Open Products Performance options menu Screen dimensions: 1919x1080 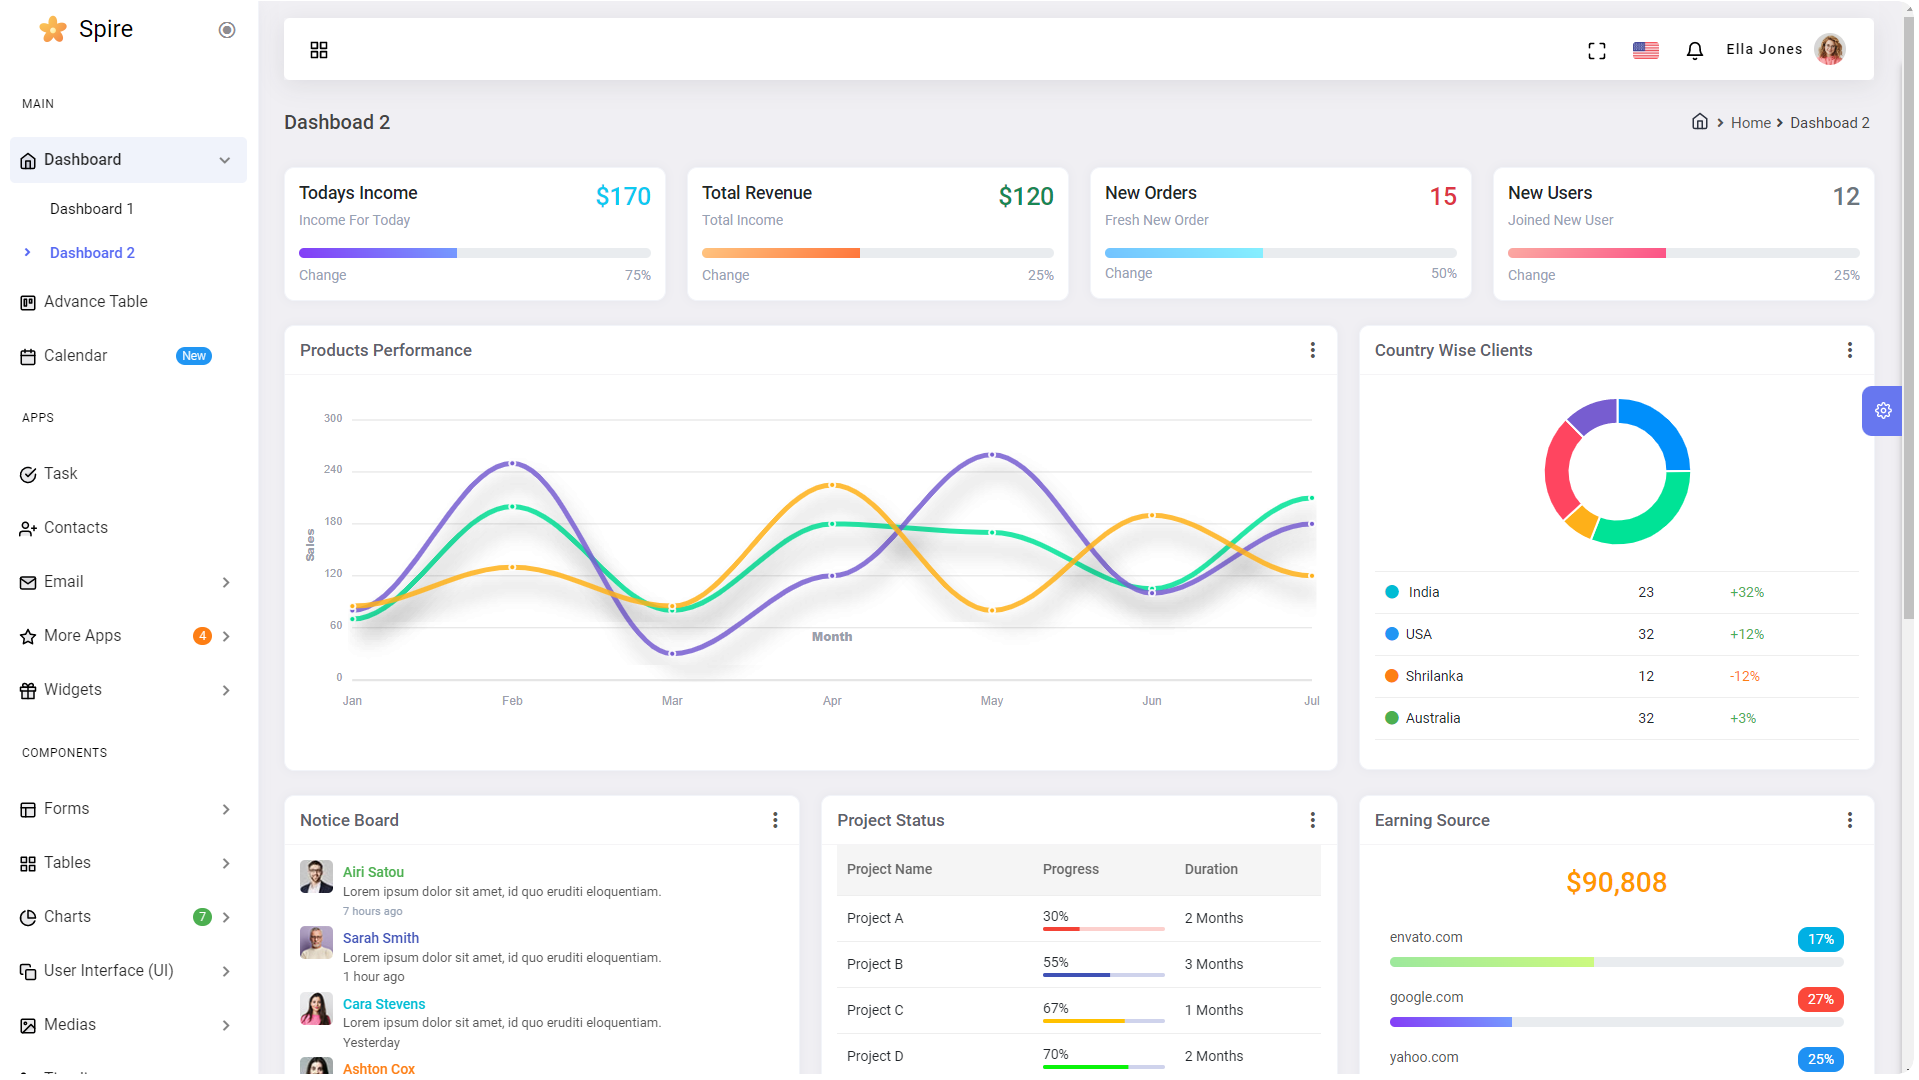click(x=1313, y=350)
